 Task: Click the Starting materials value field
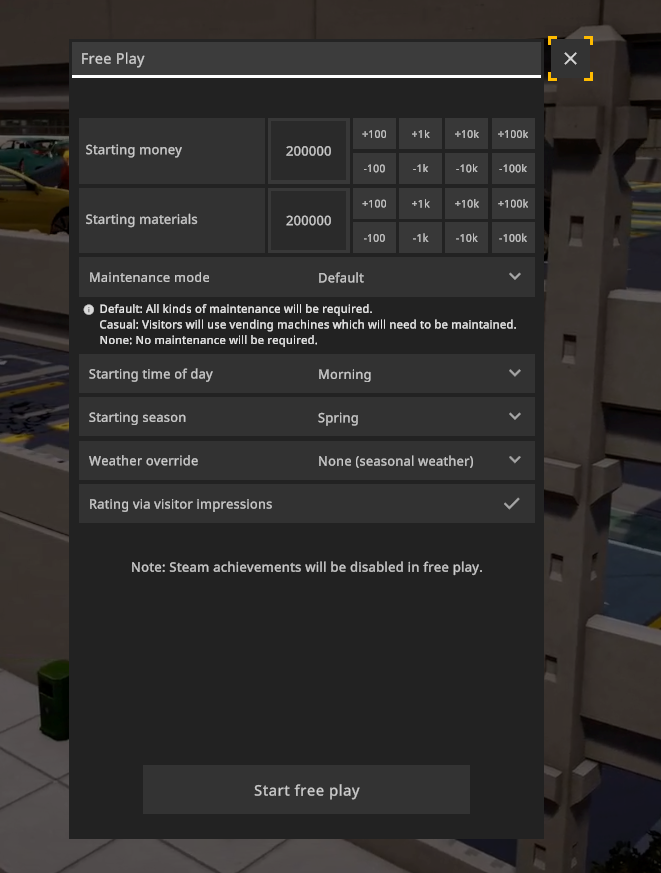point(308,221)
